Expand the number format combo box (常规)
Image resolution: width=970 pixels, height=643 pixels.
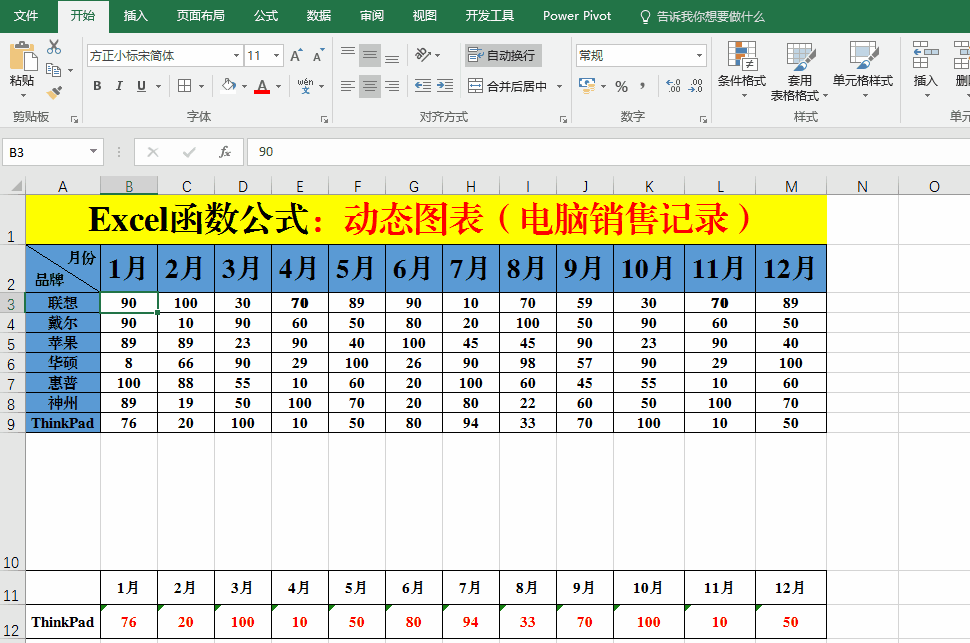698,56
